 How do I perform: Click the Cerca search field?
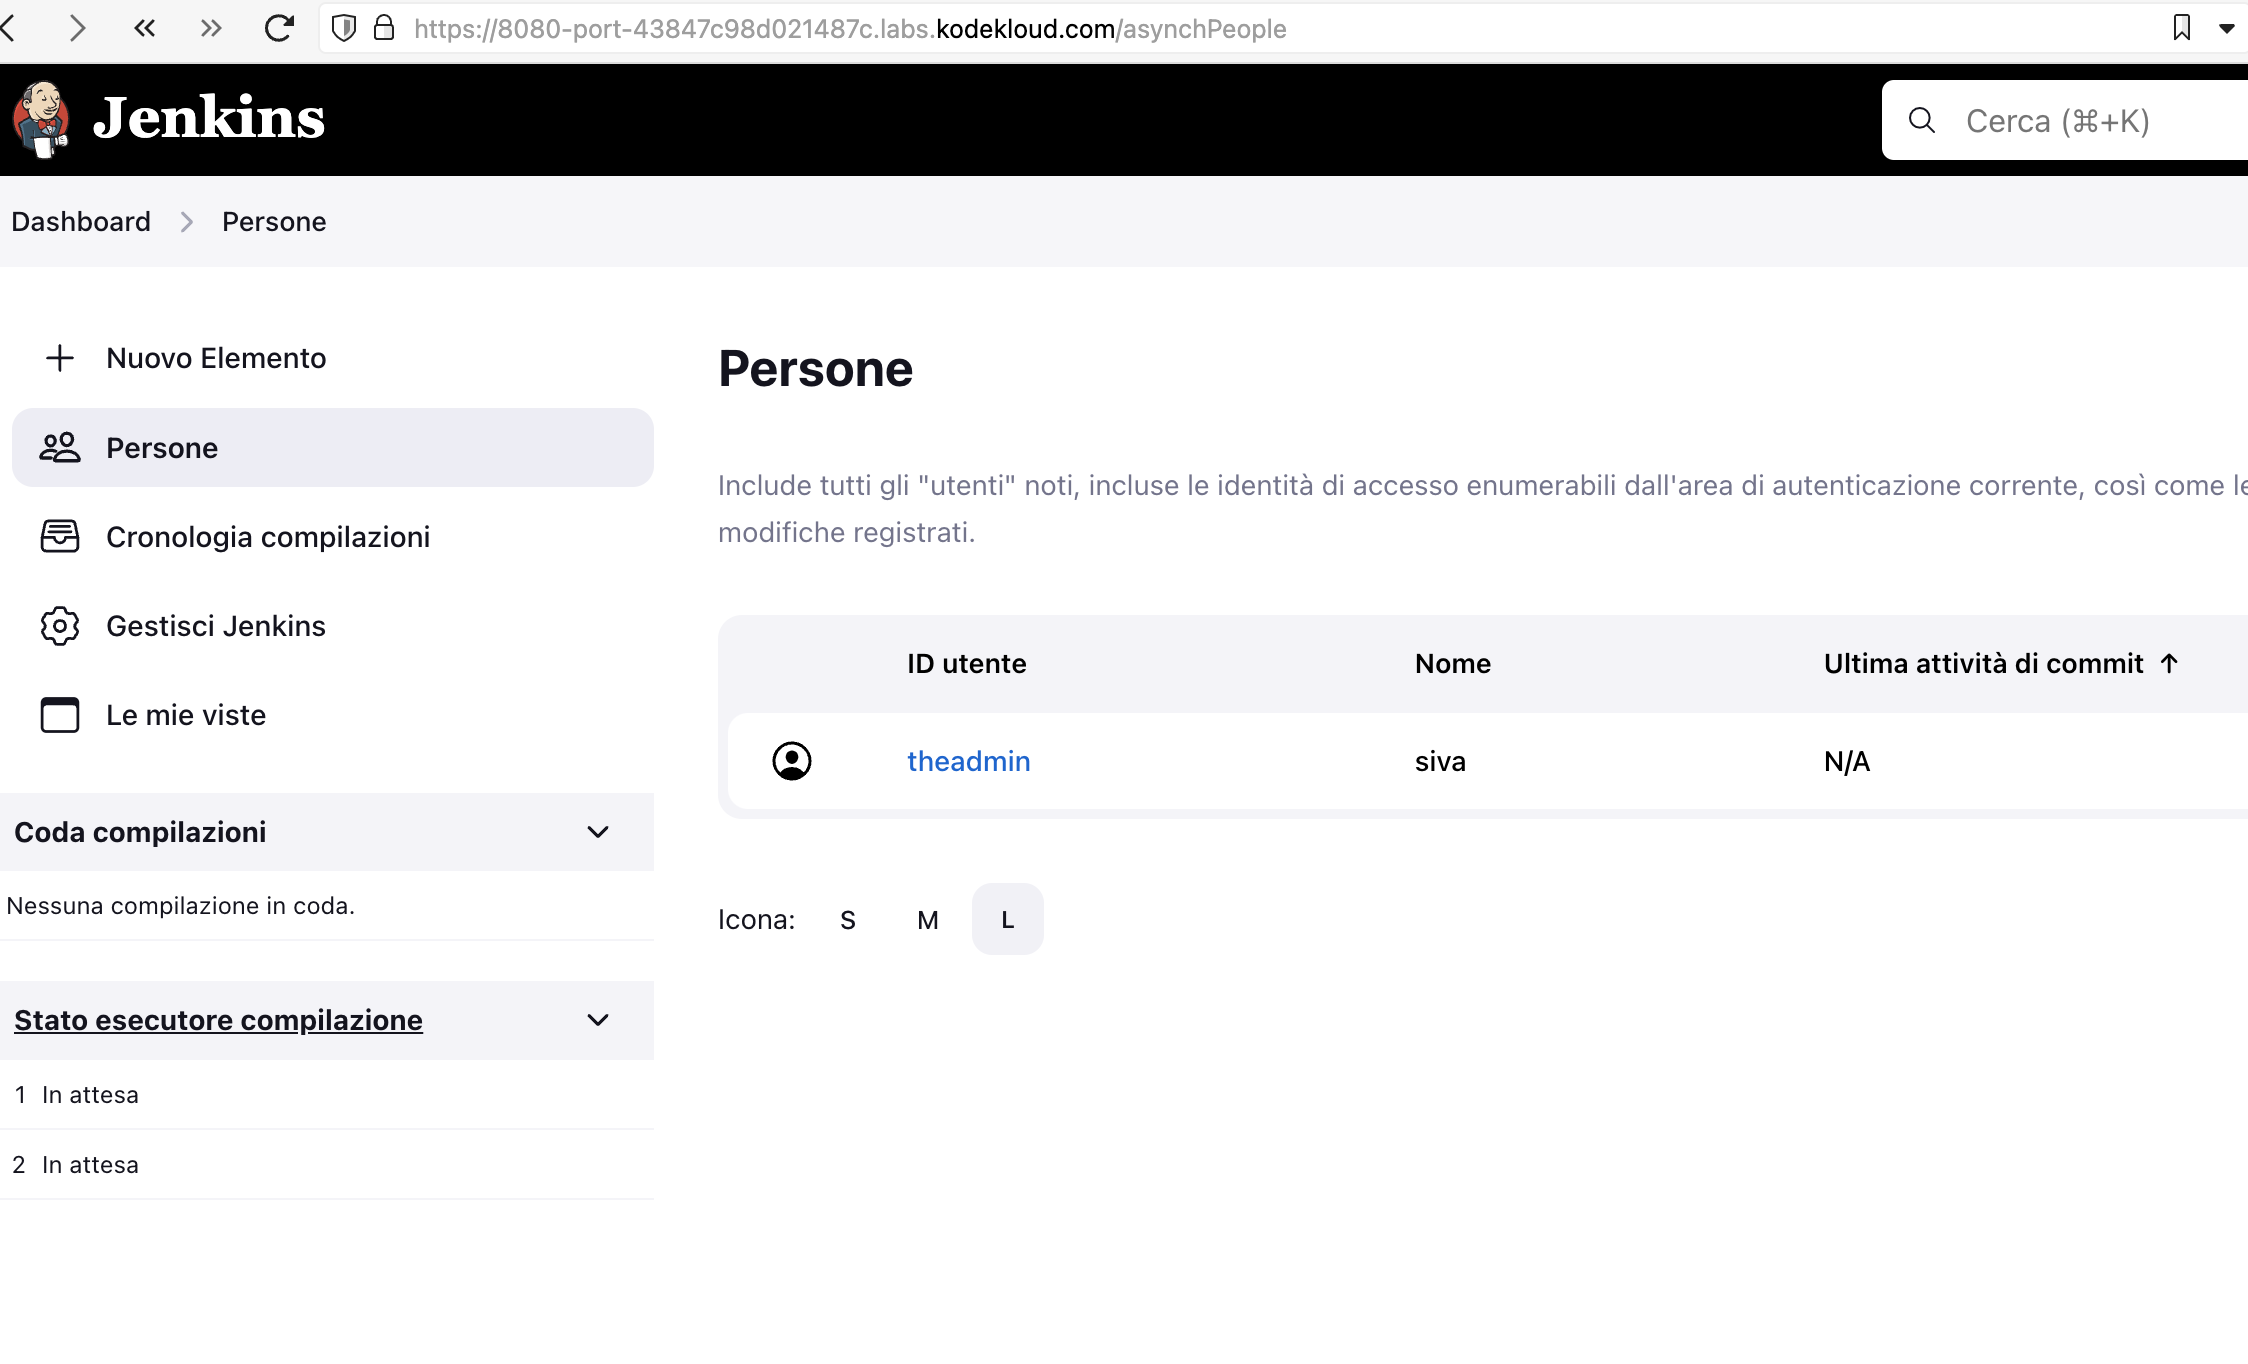coord(2080,121)
